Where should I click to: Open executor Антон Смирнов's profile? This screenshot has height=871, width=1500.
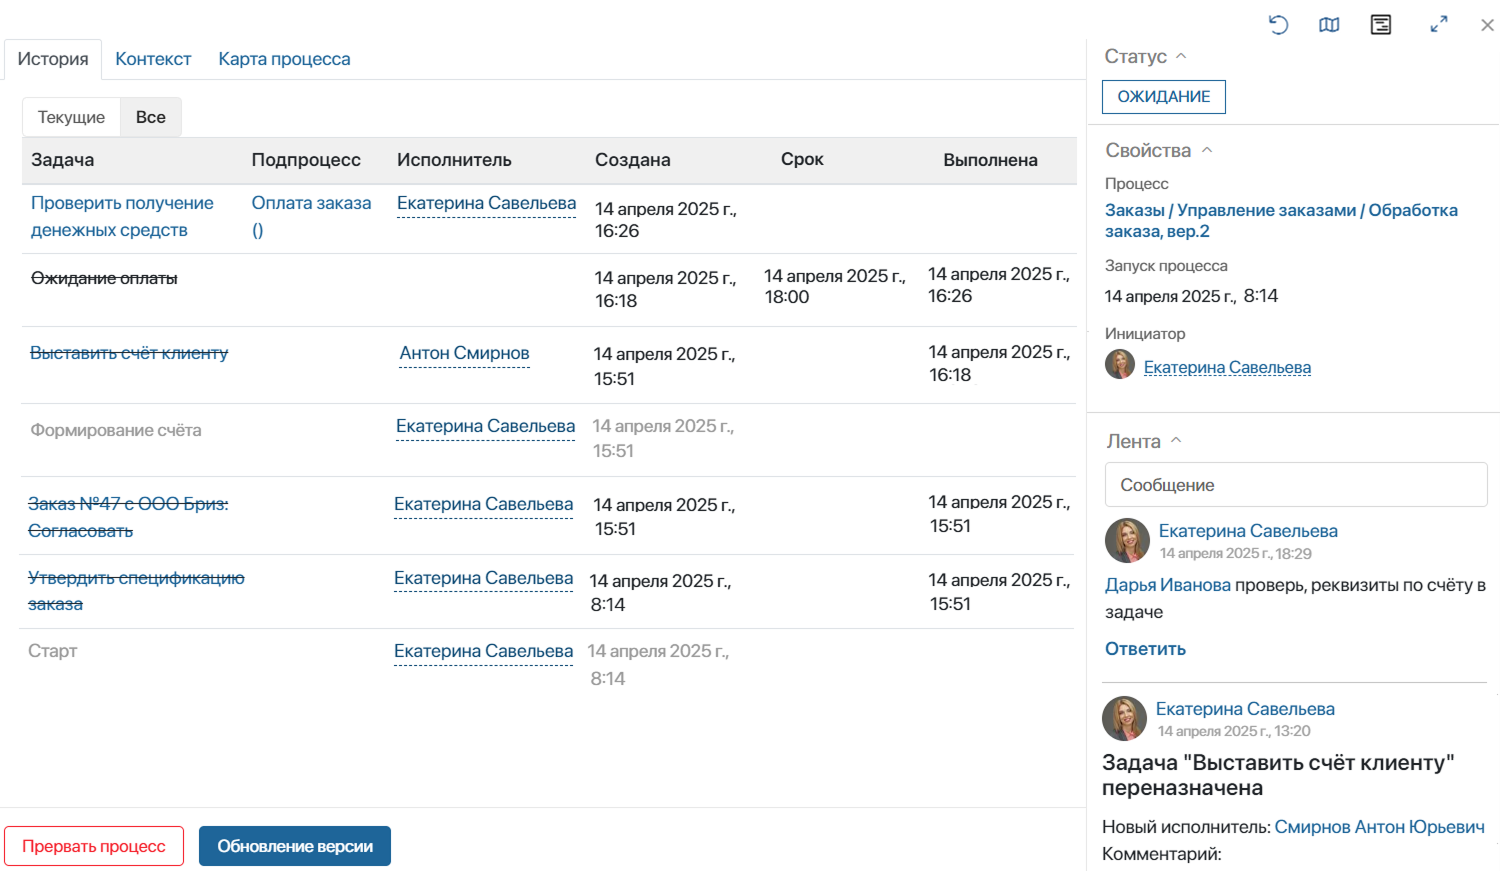464,353
